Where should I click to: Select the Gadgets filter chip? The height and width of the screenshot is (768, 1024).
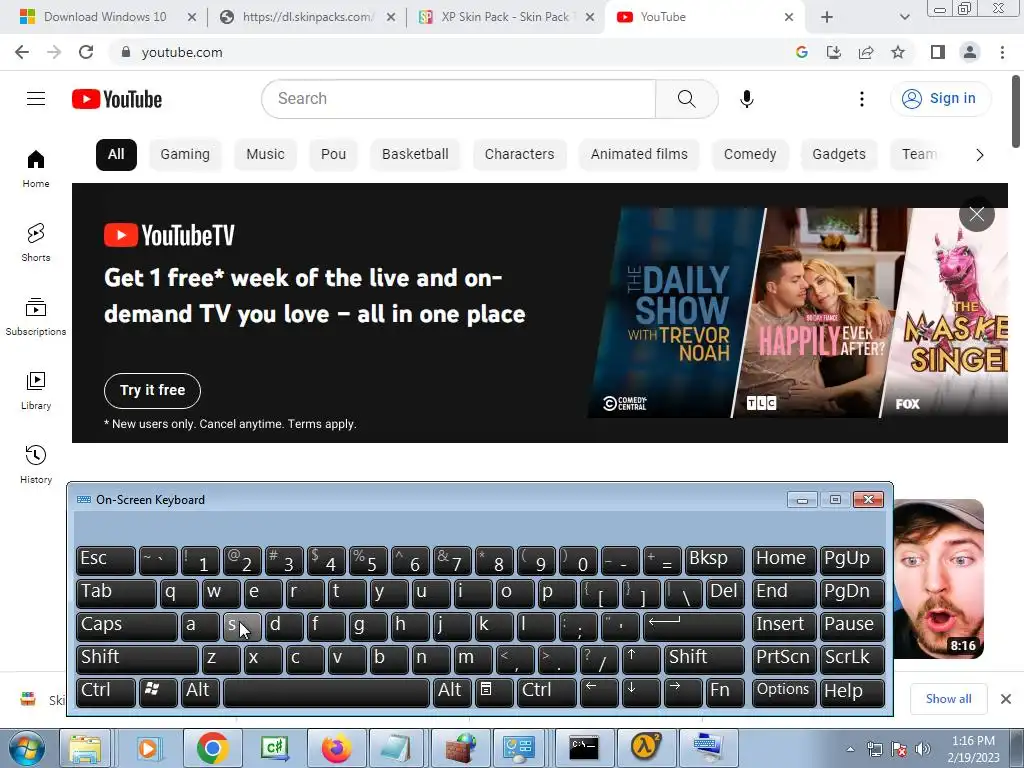839,155
